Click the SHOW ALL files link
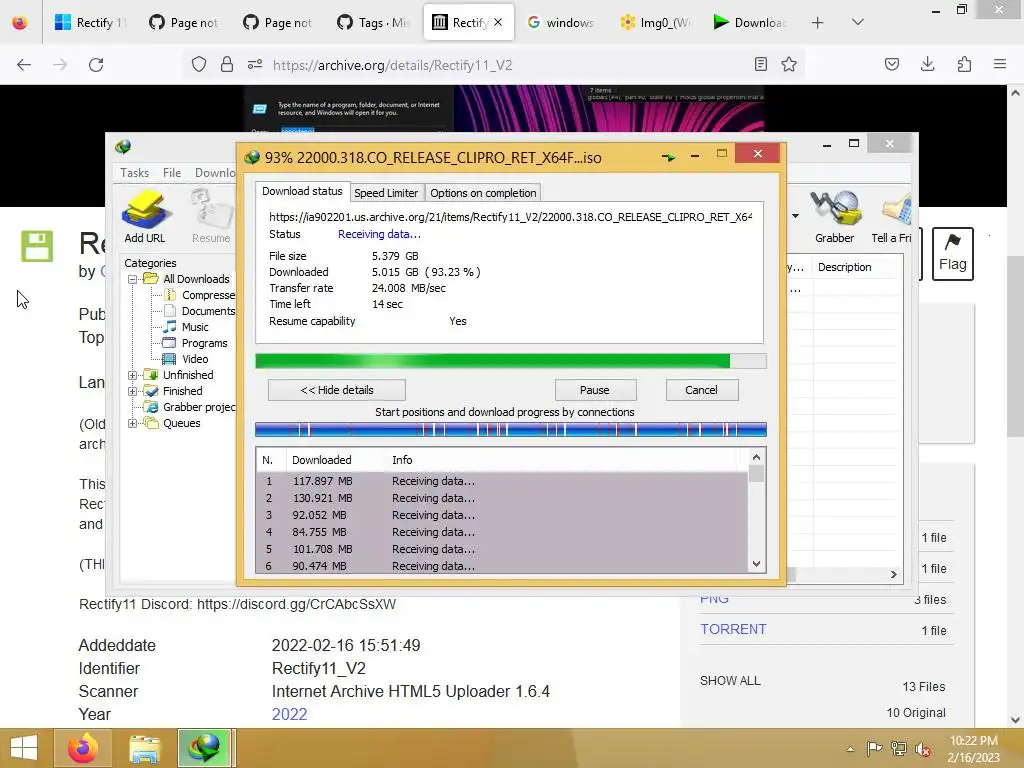 pyautogui.click(x=730, y=680)
